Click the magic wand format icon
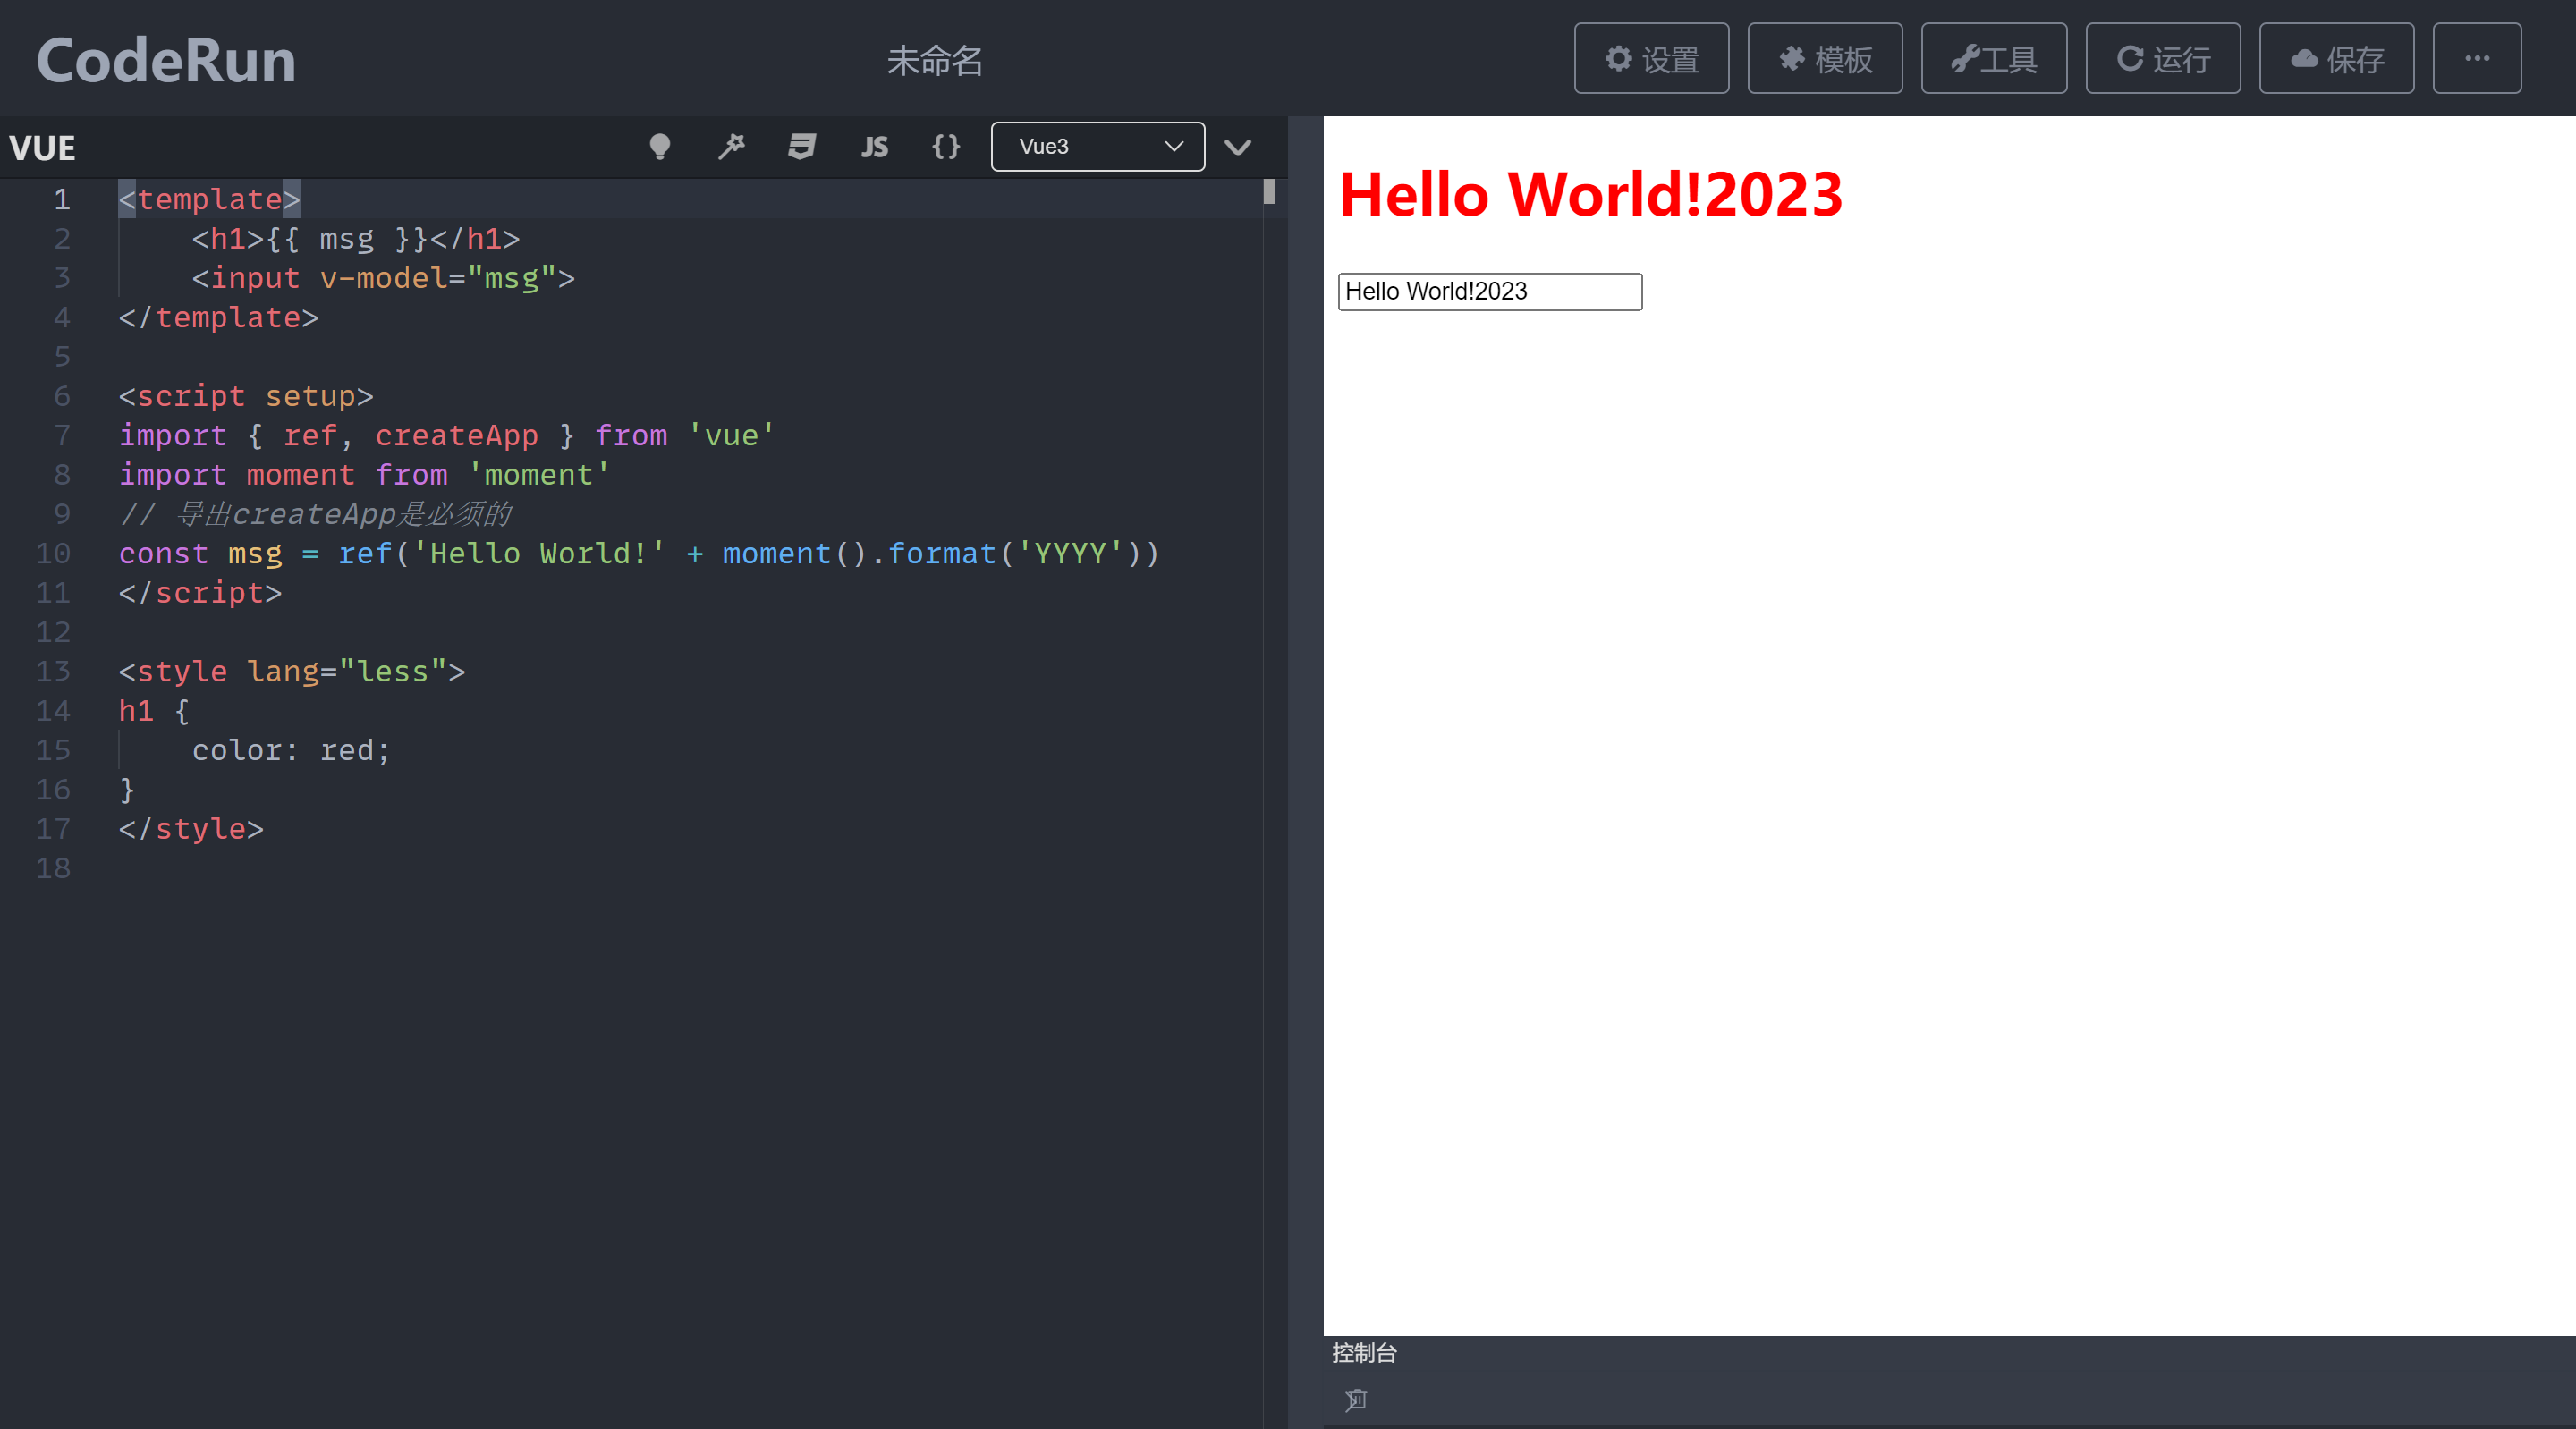 [x=732, y=147]
